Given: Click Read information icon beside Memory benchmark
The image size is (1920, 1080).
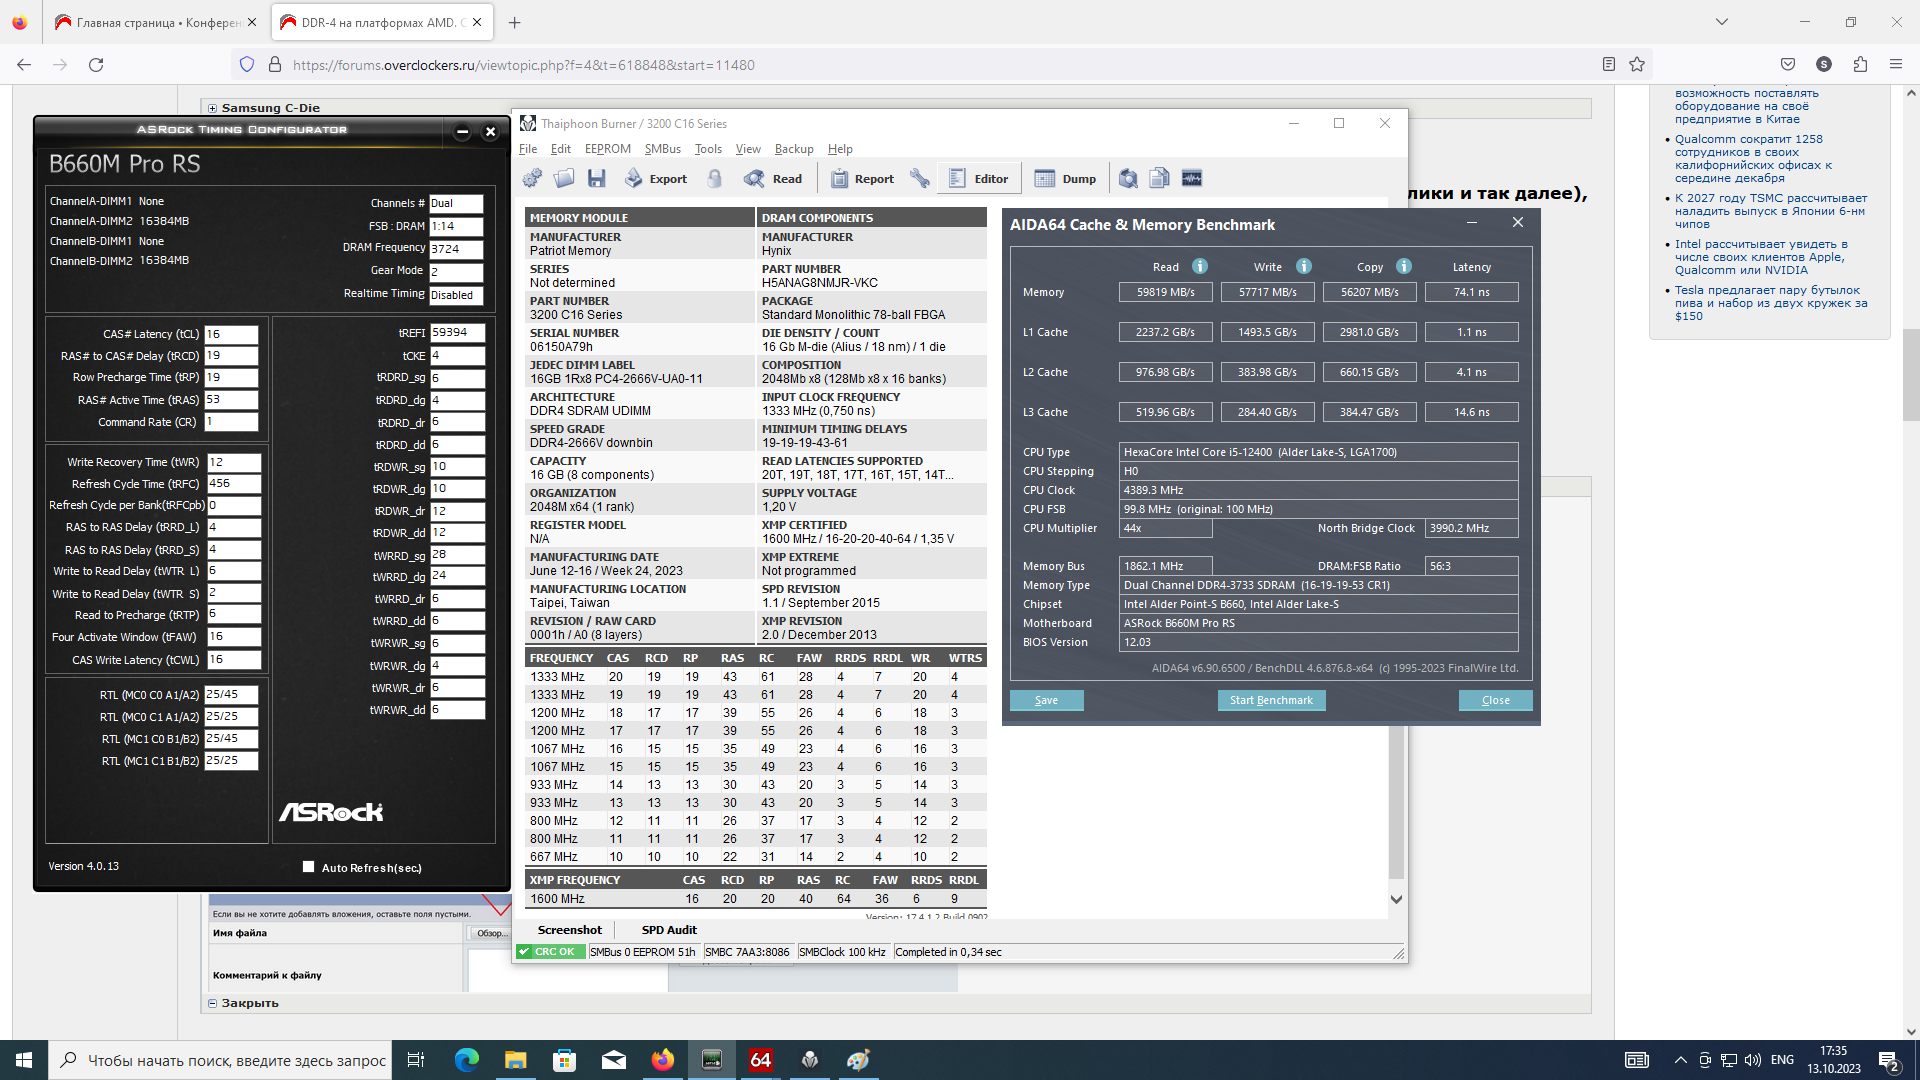Looking at the screenshot, I should [1200, 266].
